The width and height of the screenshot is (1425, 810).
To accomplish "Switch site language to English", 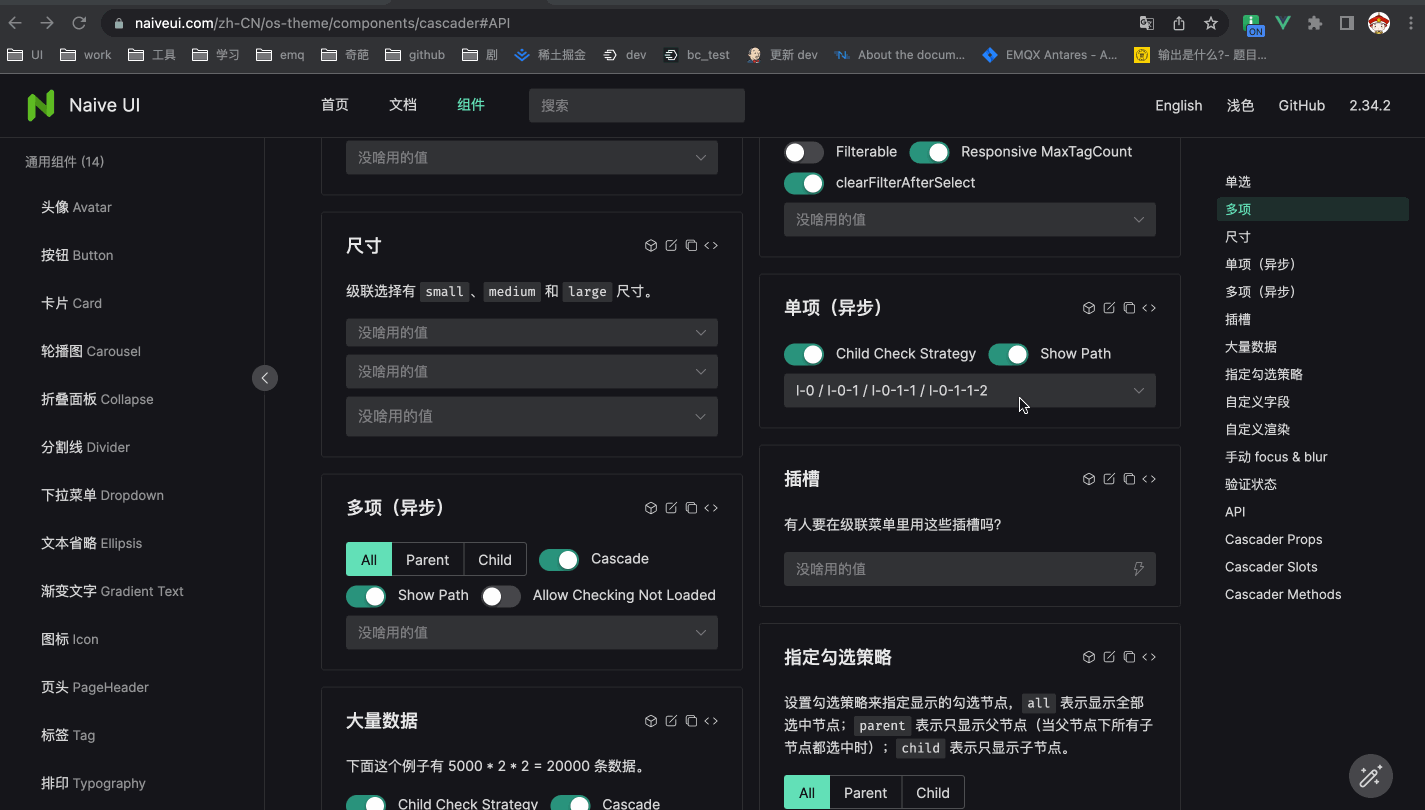I will (1178, 105).
